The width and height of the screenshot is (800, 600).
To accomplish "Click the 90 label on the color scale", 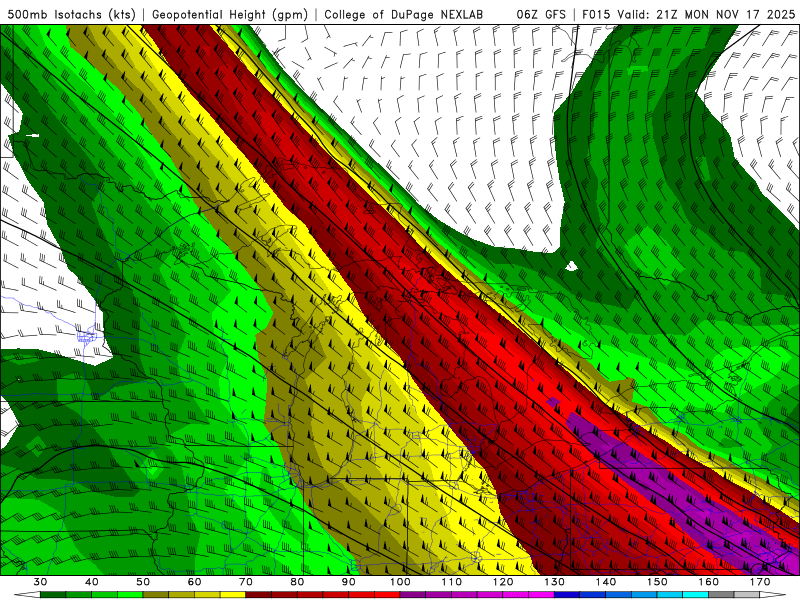I will tap(349, 582).
